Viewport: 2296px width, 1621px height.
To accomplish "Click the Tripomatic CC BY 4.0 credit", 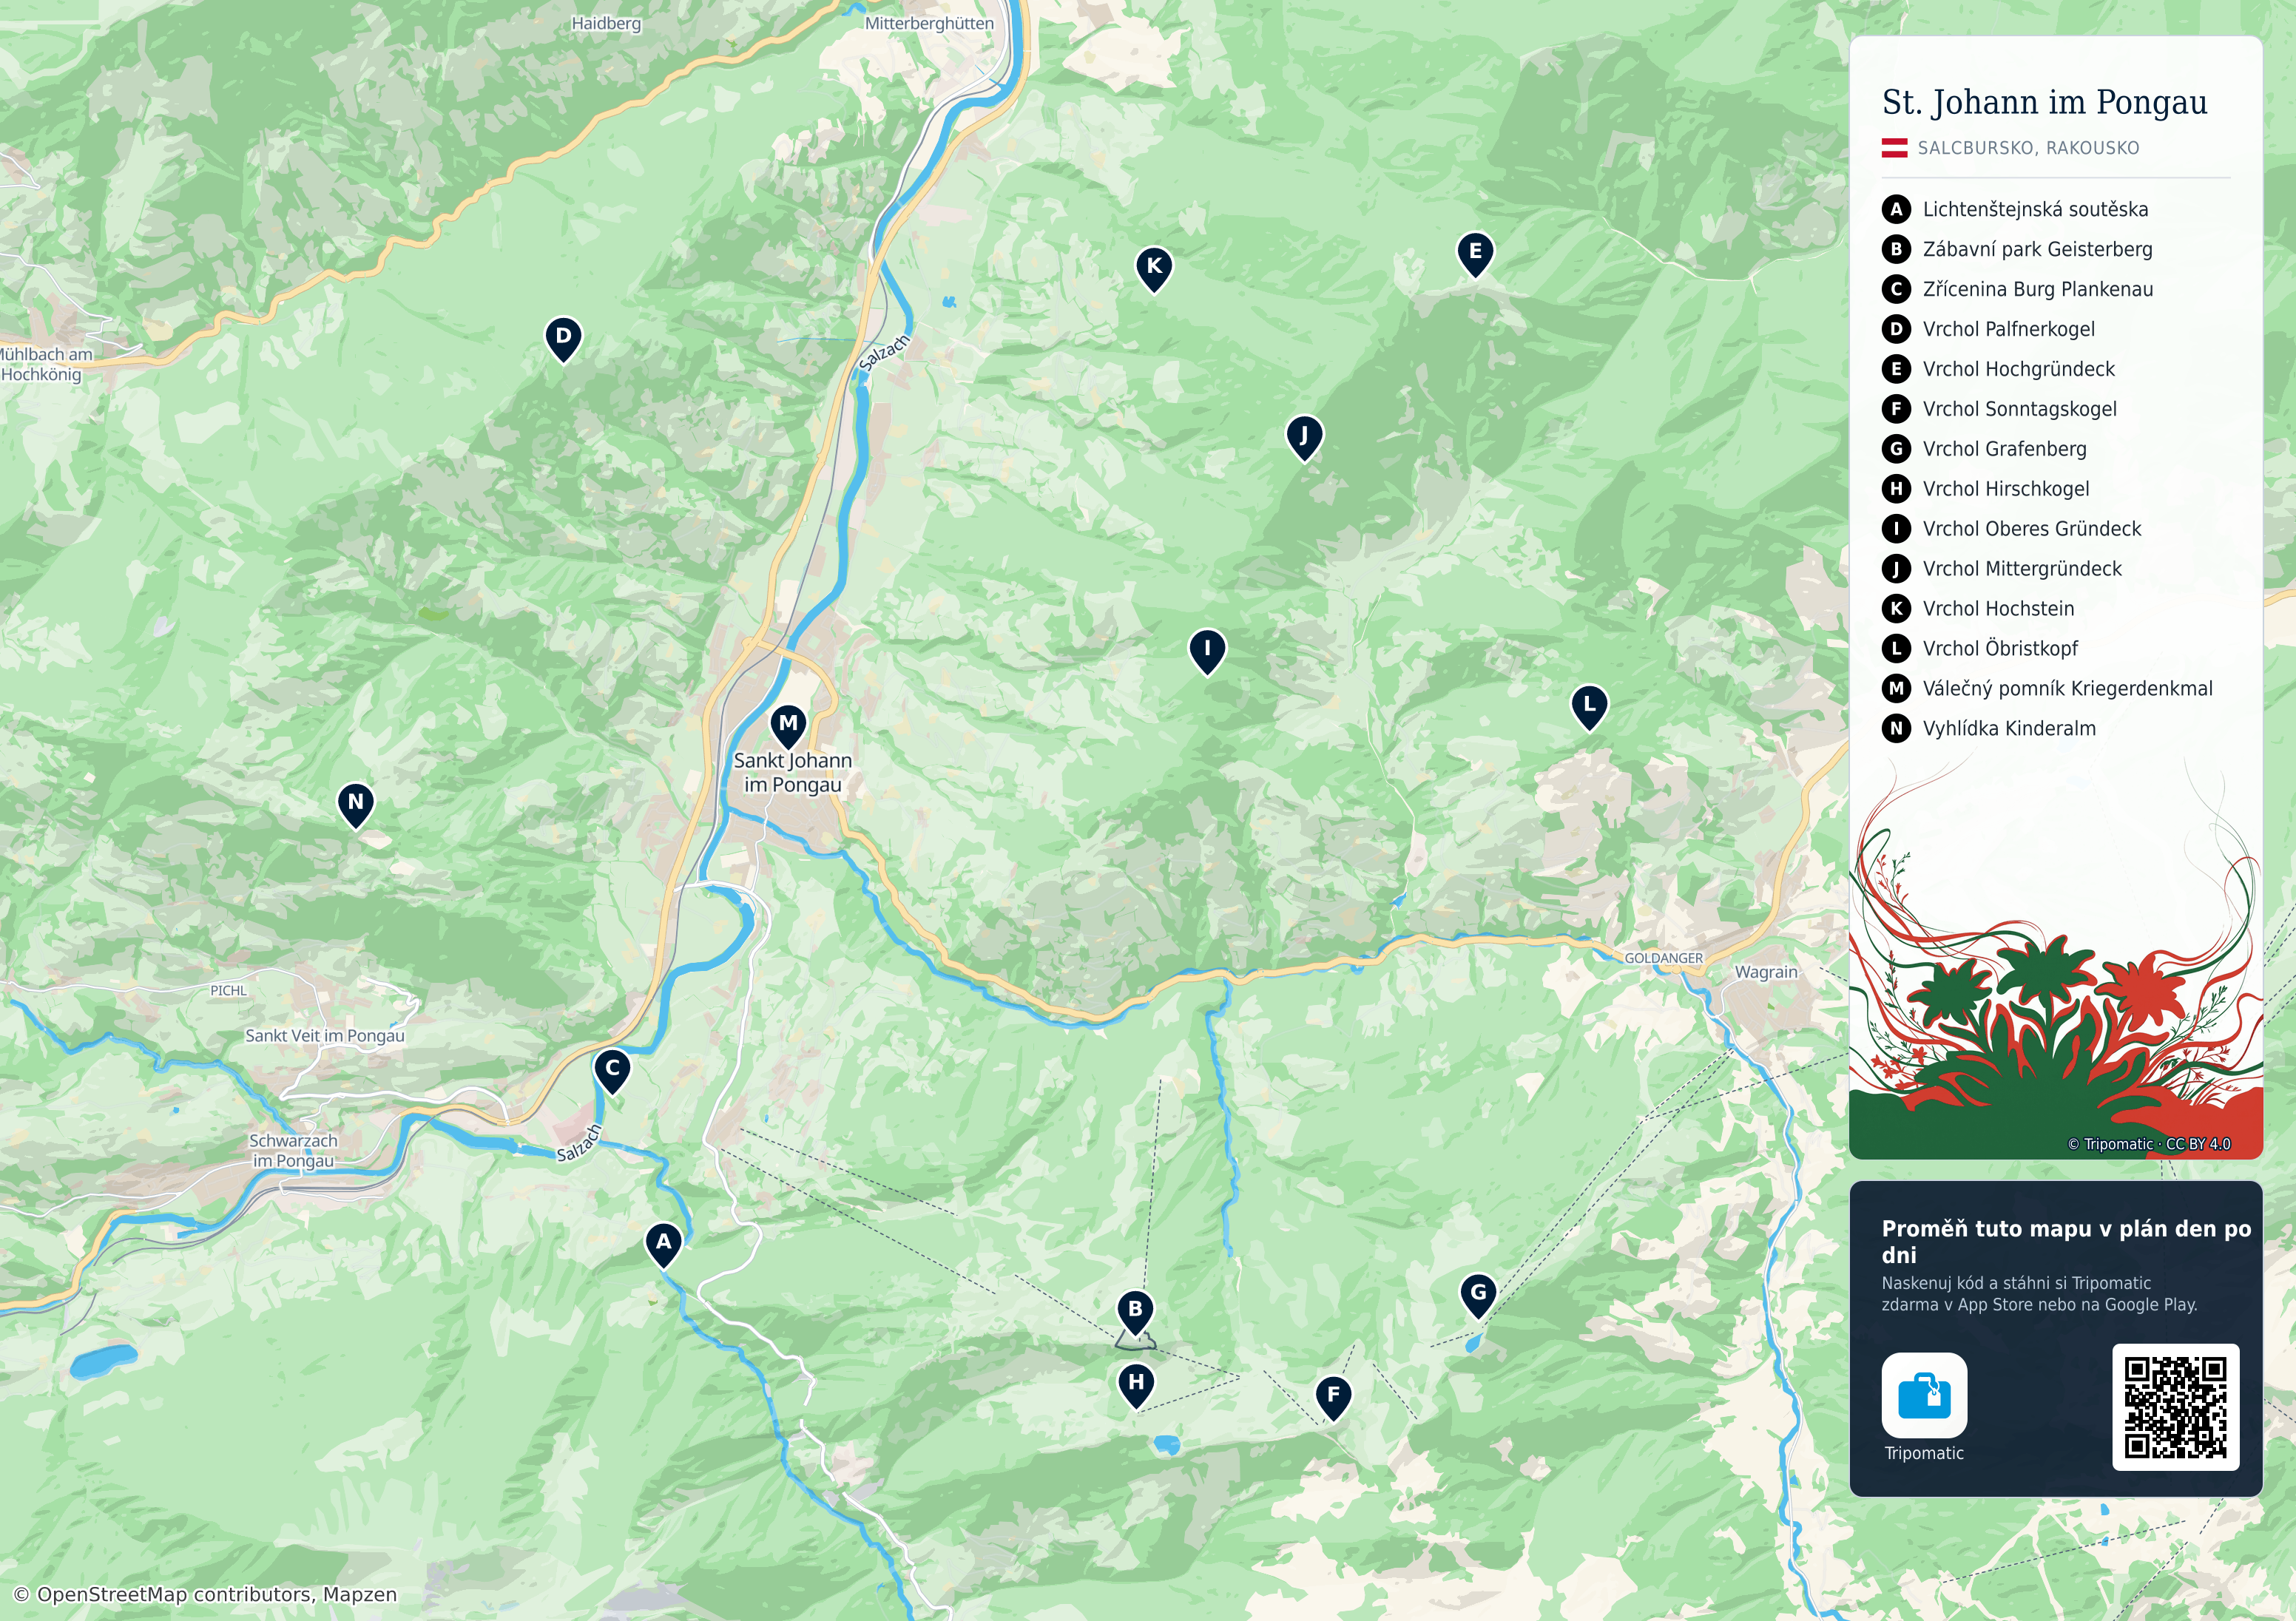I will [x=2149, y=1144].
